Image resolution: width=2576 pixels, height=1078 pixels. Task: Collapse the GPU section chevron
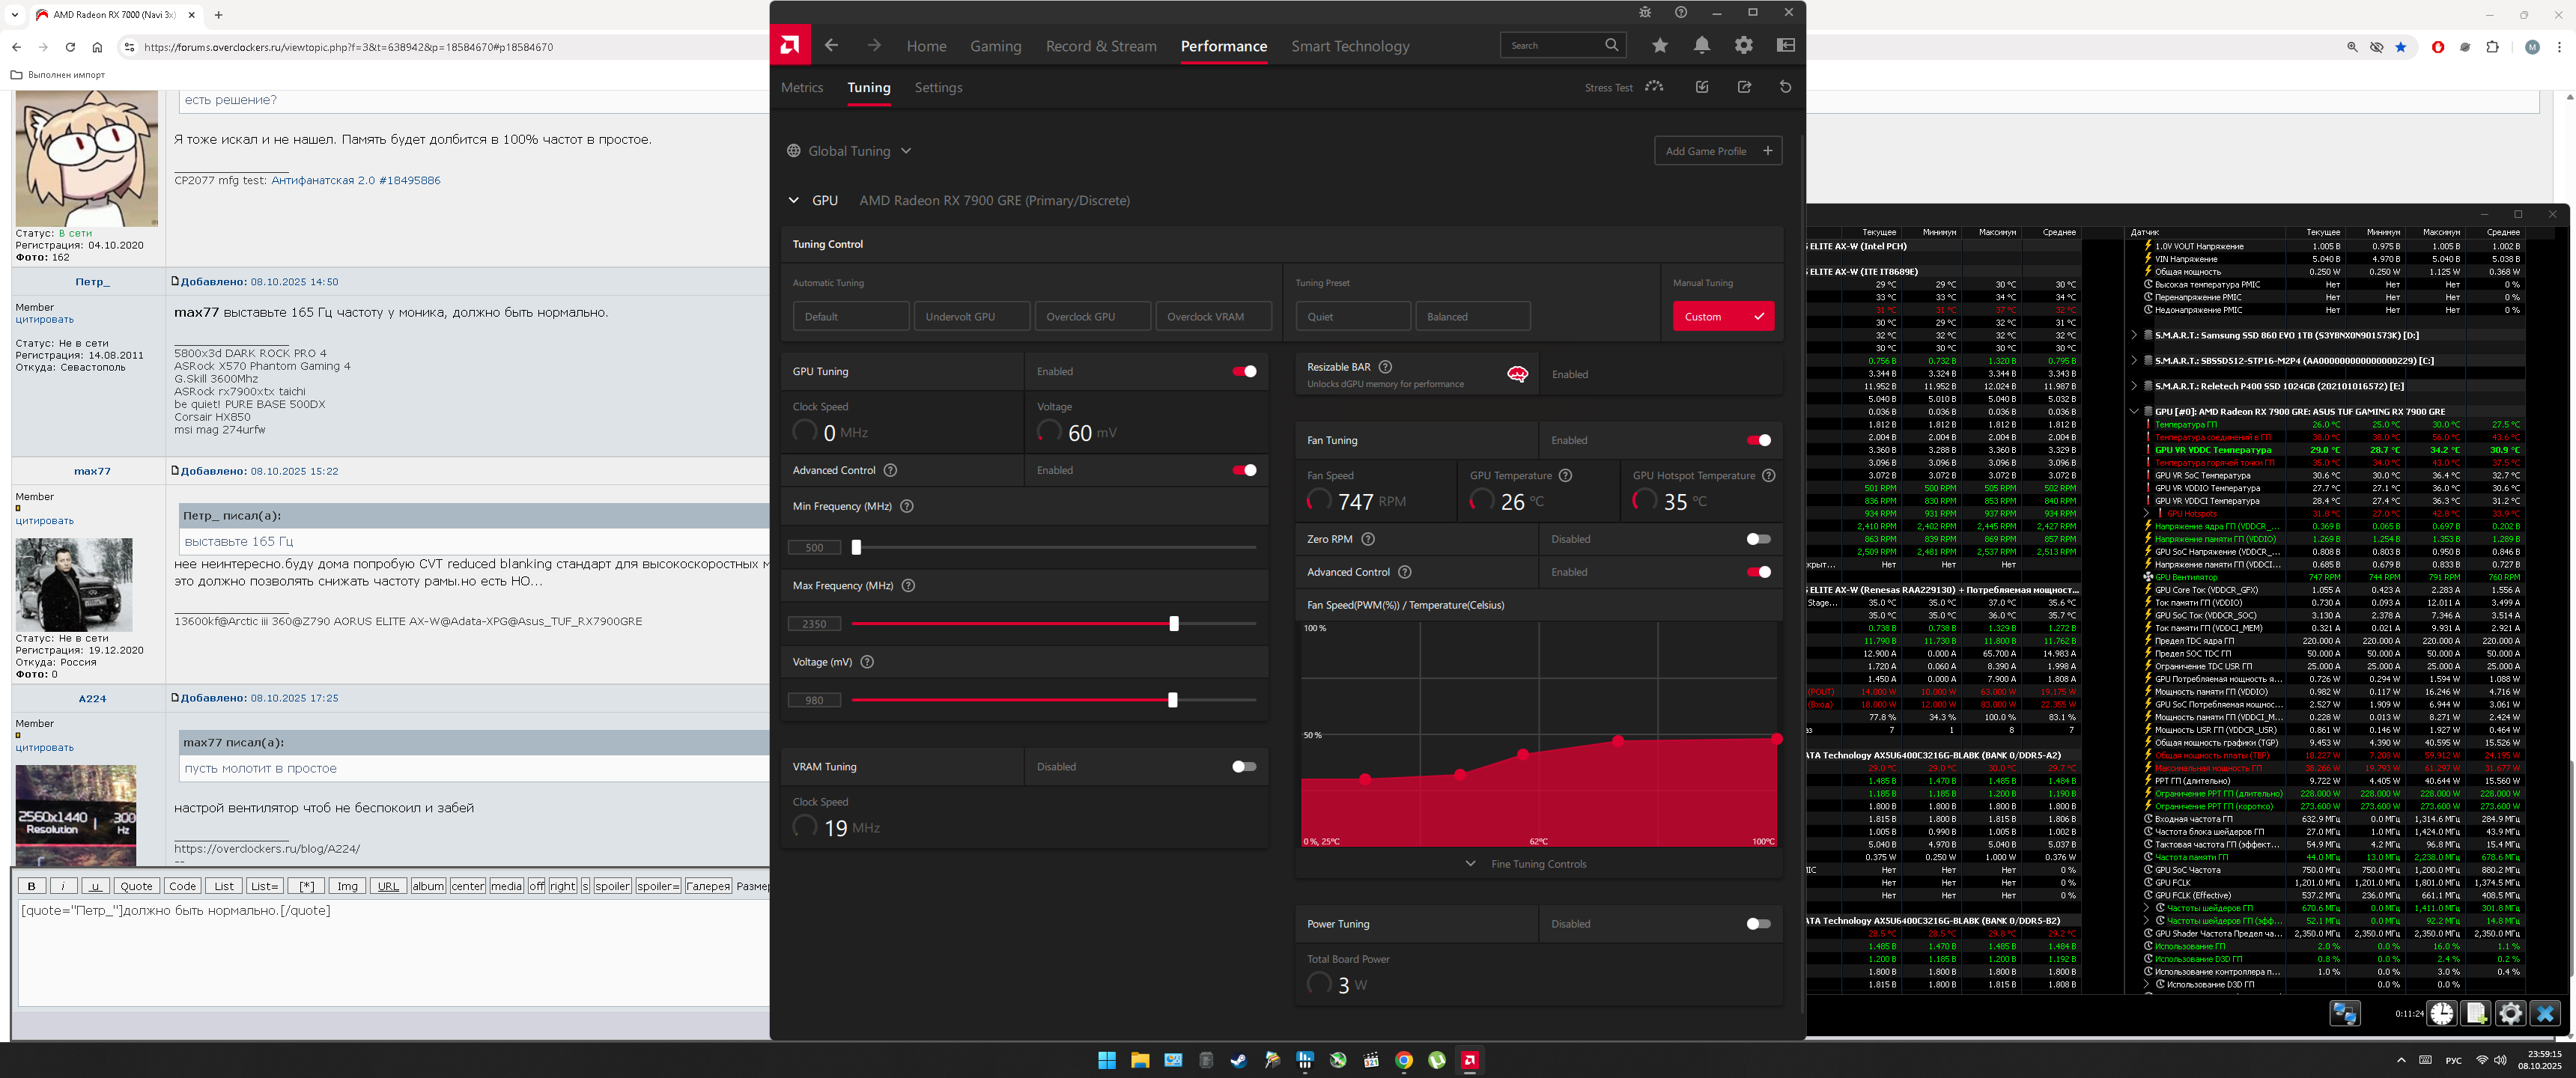coord(794,200)
